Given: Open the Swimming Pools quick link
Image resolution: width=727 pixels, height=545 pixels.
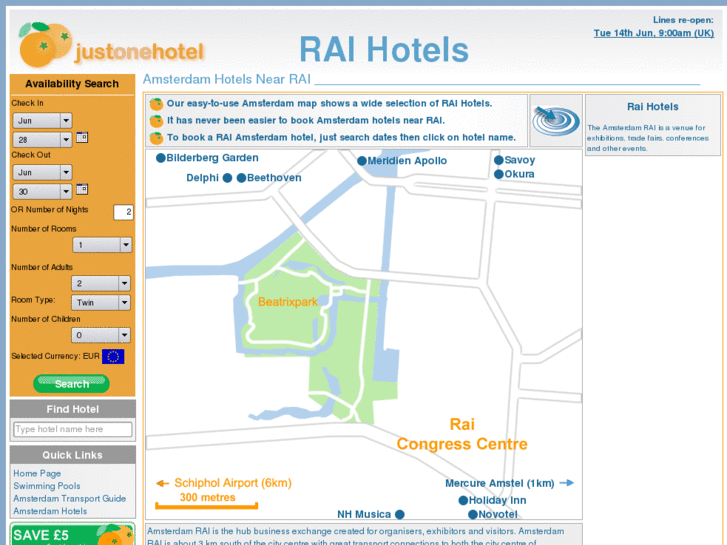Looking at the screenshot, I should [47, 486].
